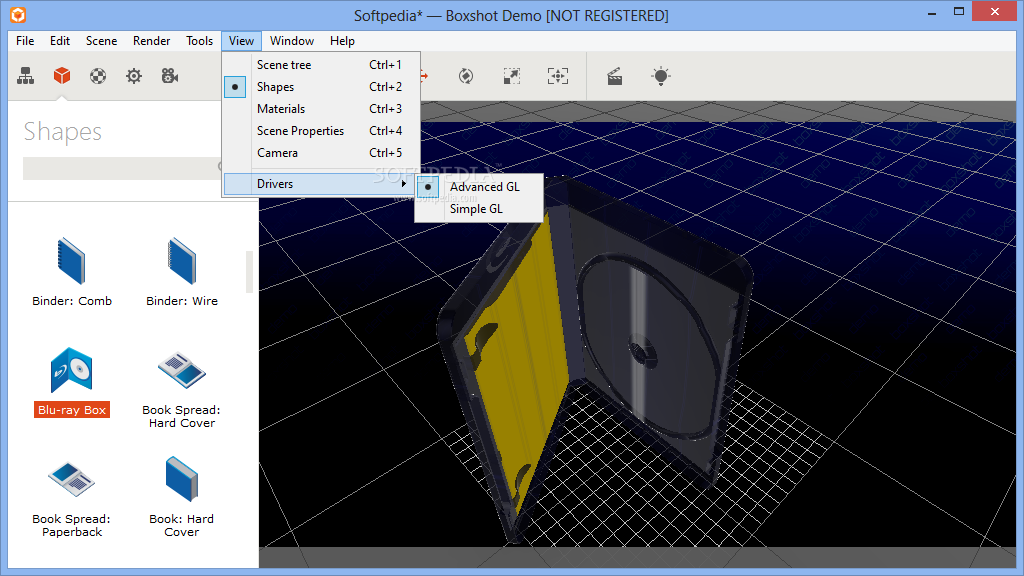Open the Scene menu
Screen dimensions: 1024x576
point(101,40)
